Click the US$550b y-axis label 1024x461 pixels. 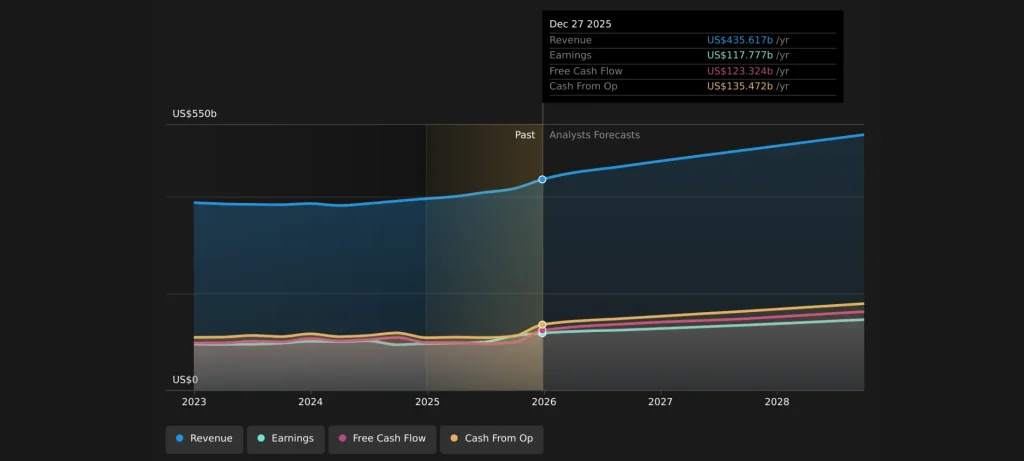click(194, 114)
